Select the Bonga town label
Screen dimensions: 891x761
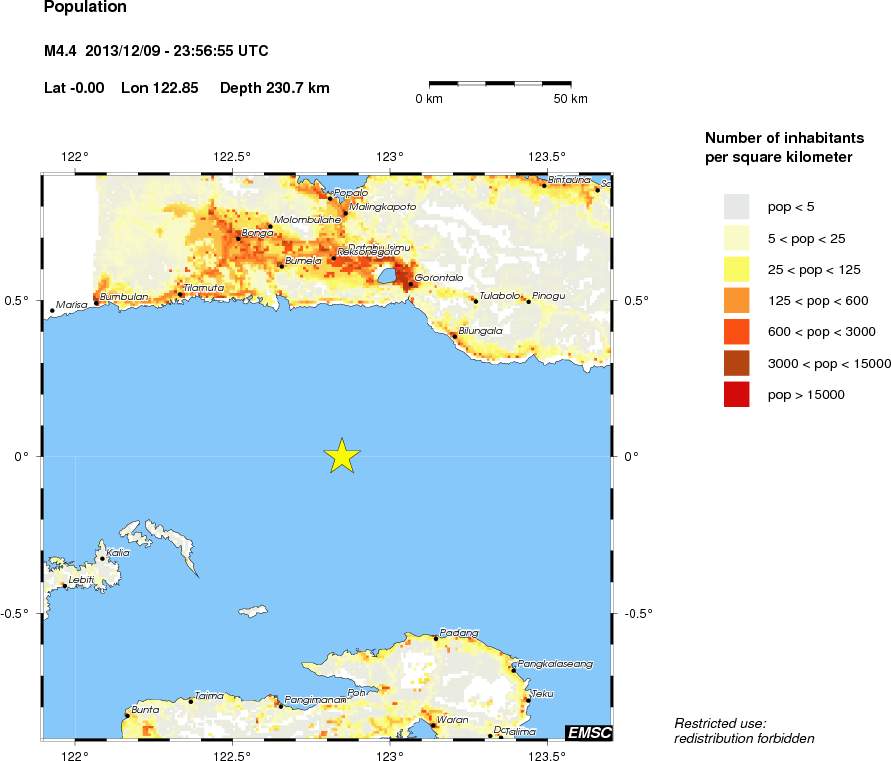pyautogui.click(x=257, y=233)
